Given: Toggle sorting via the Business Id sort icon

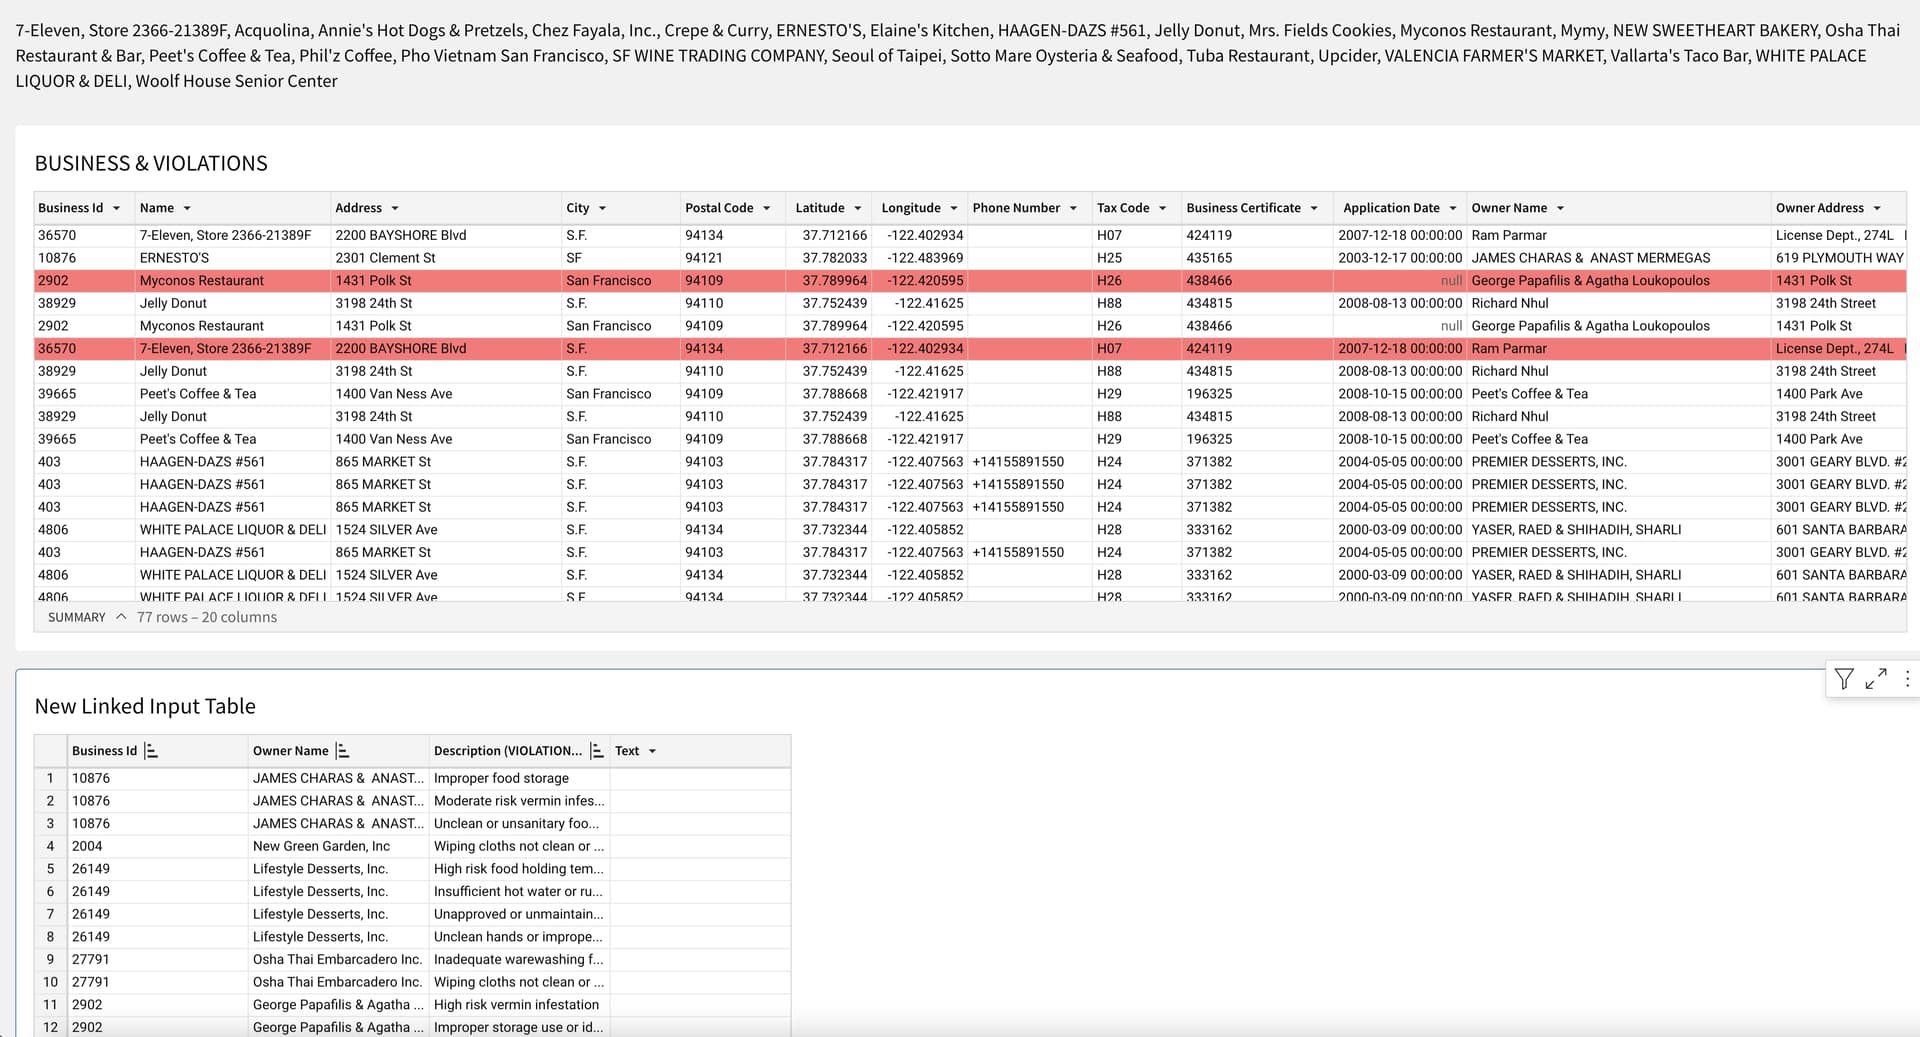Looking at the screenshot, I should point(152,750).
